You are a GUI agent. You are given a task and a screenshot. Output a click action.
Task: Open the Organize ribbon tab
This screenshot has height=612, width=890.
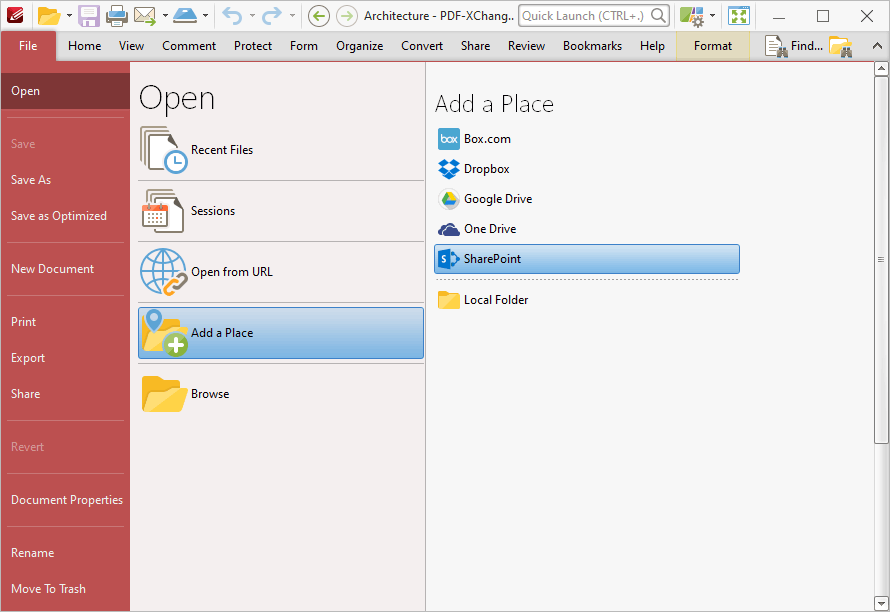point(359,46)
